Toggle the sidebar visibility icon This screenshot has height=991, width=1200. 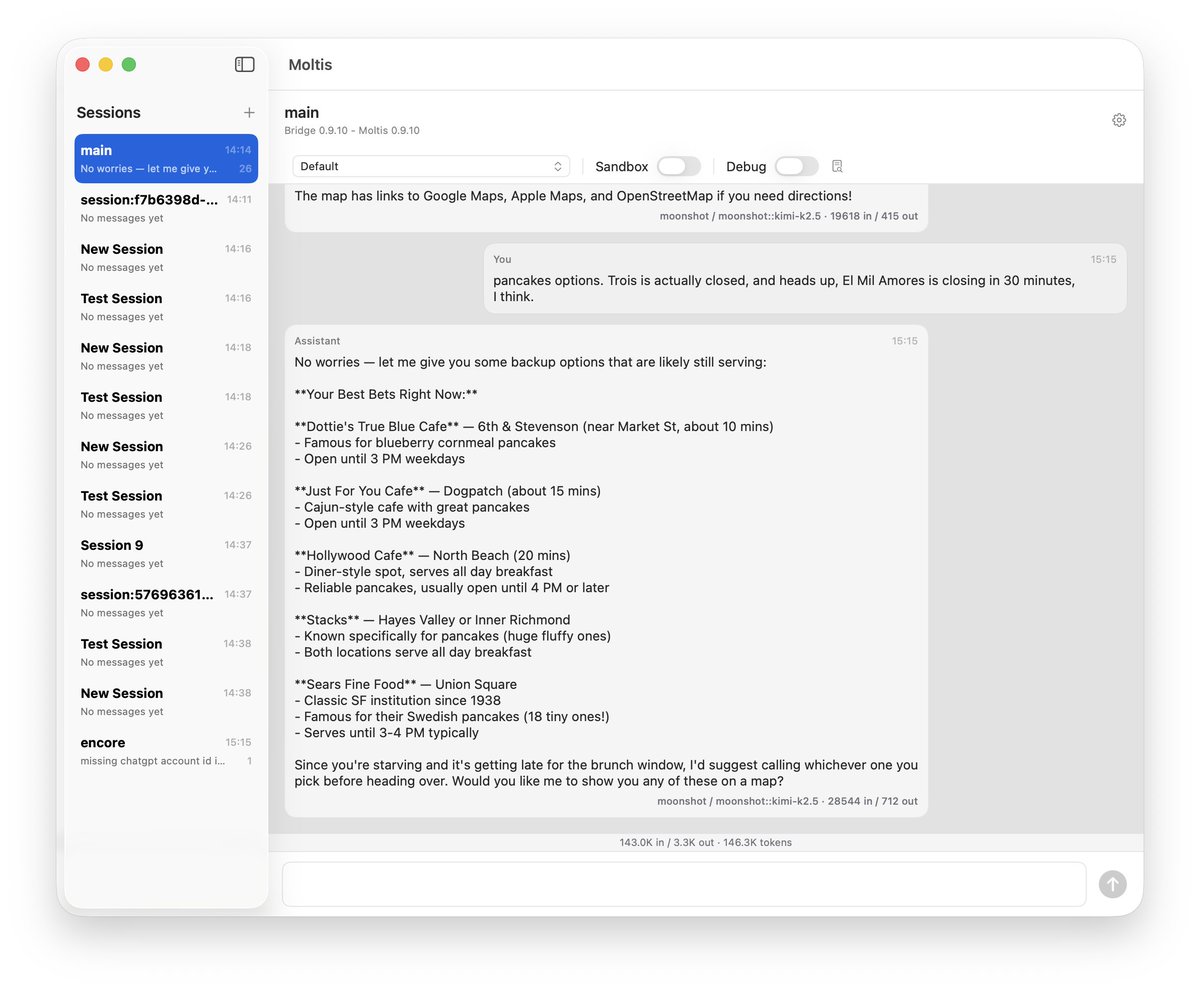click(245, 64)
